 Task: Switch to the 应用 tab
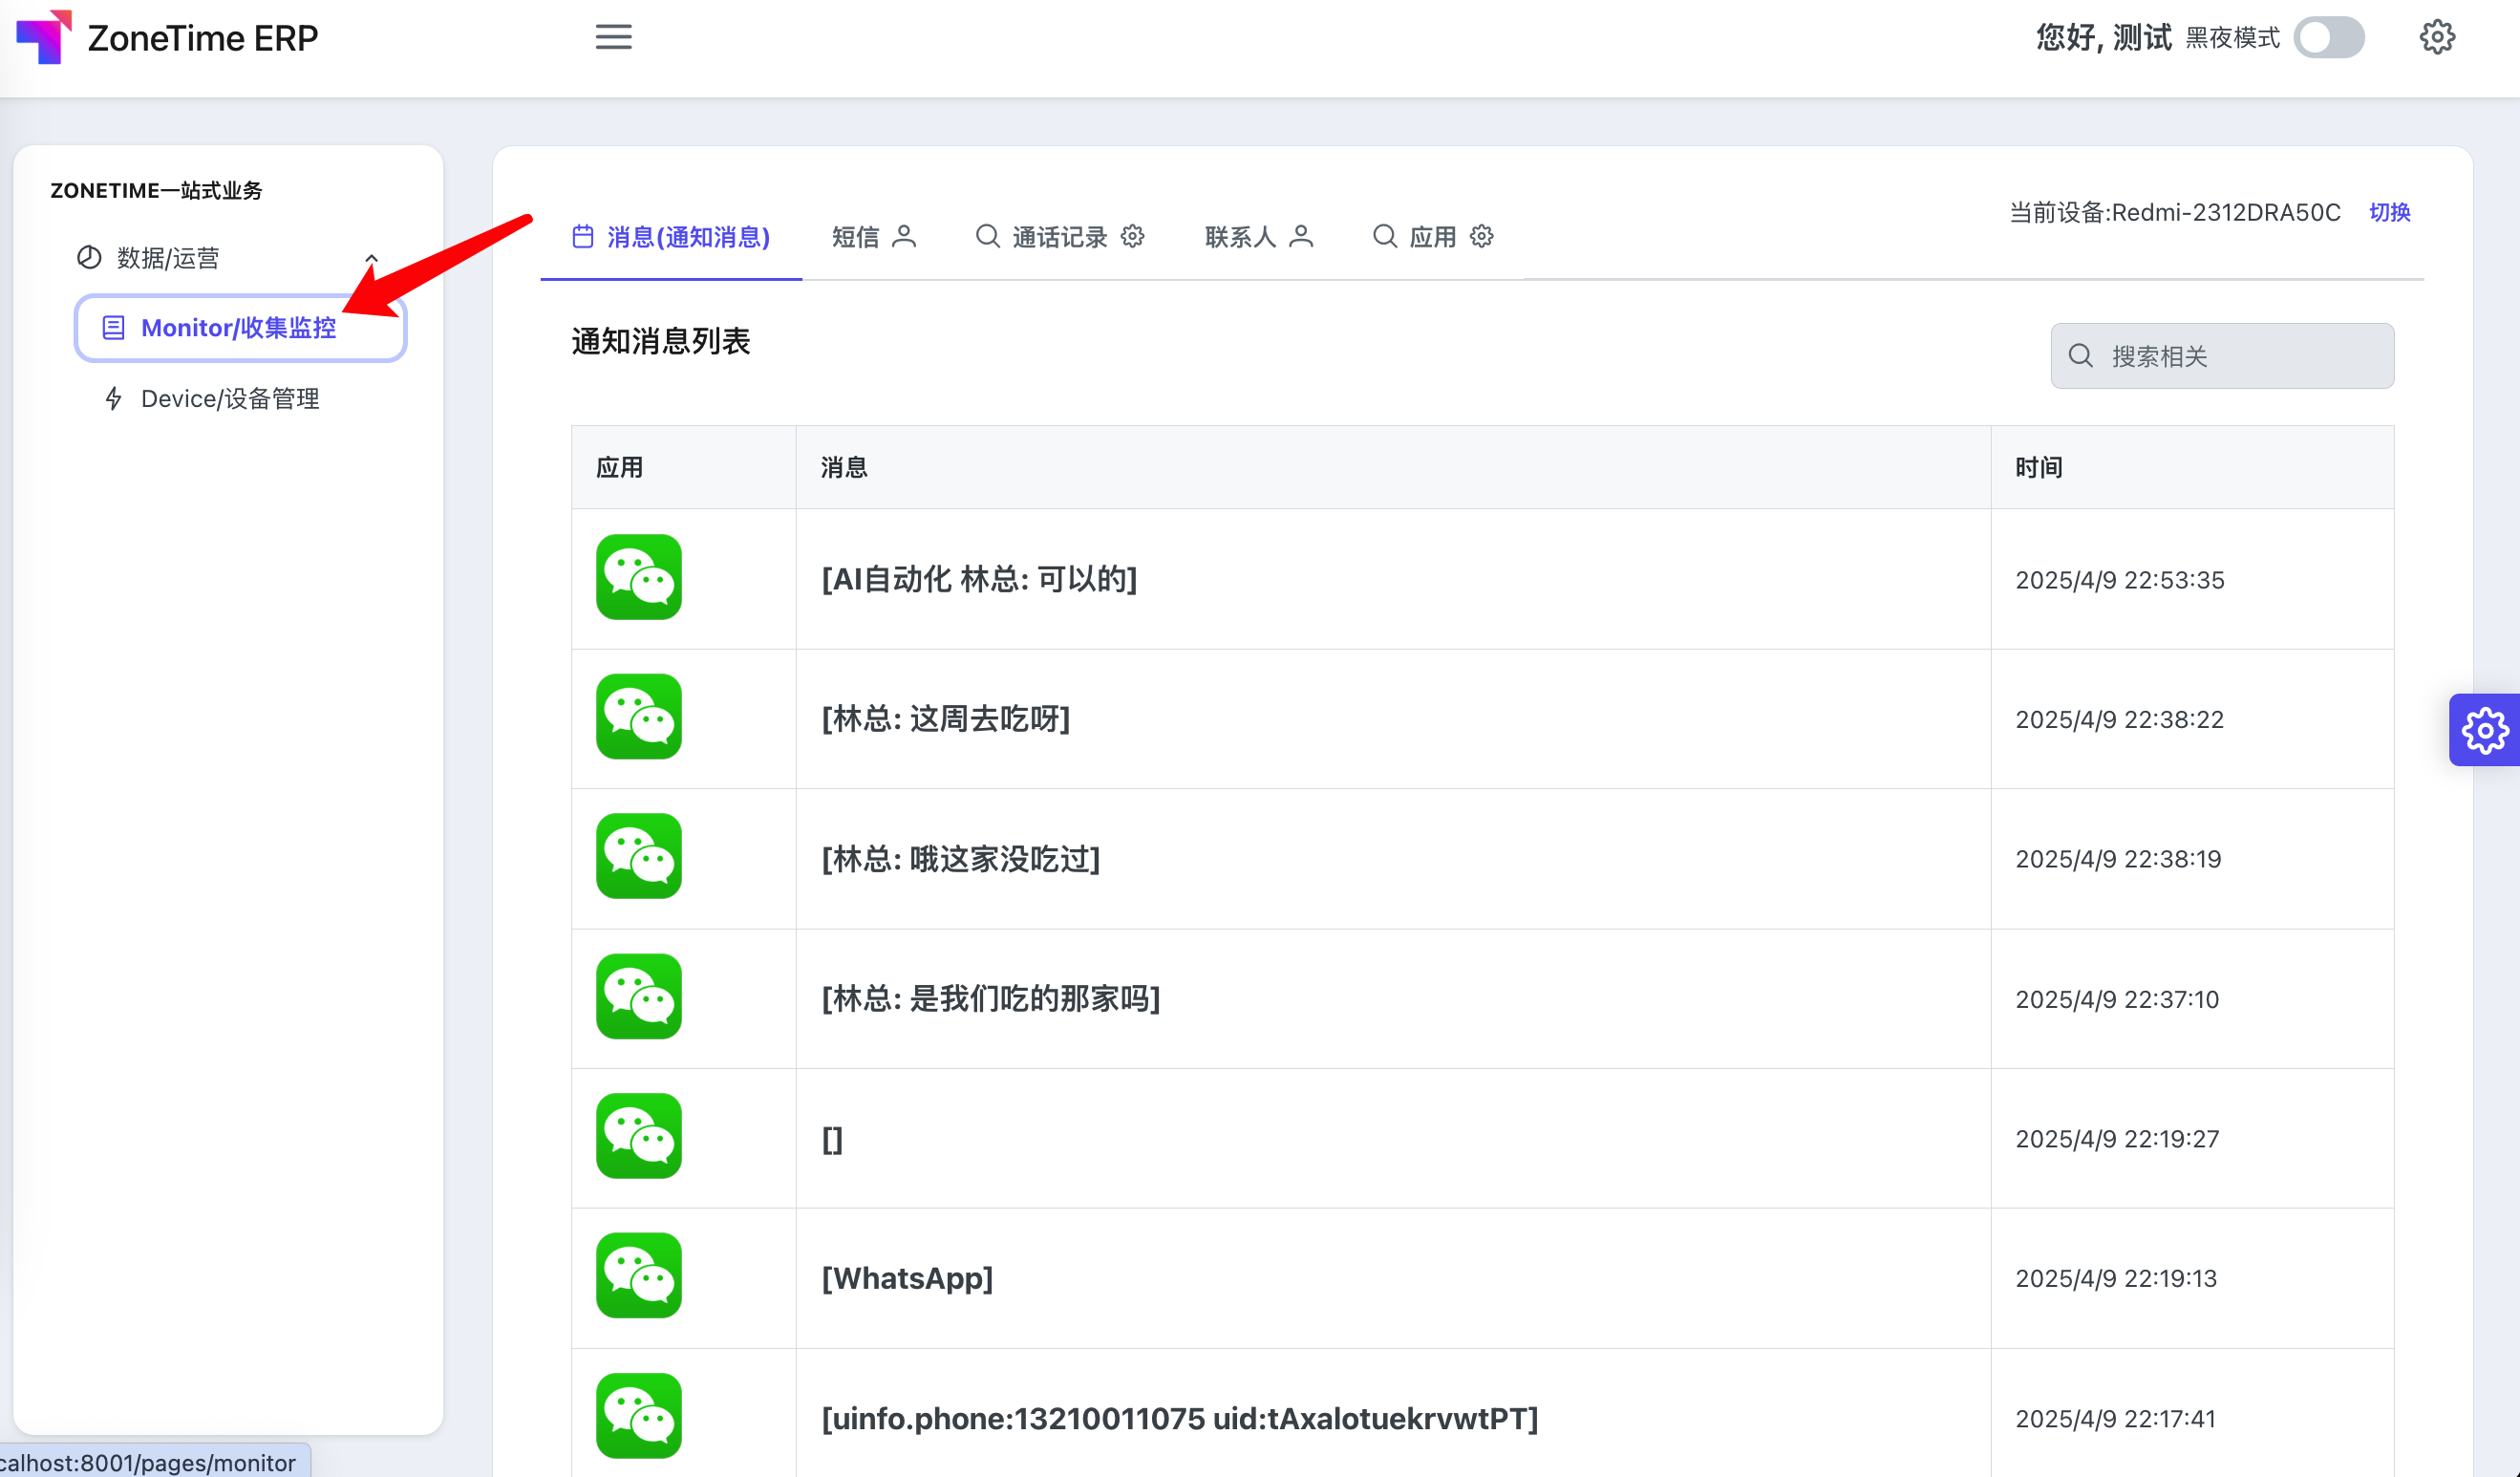pyautogui.click(x=1432, y=237)
